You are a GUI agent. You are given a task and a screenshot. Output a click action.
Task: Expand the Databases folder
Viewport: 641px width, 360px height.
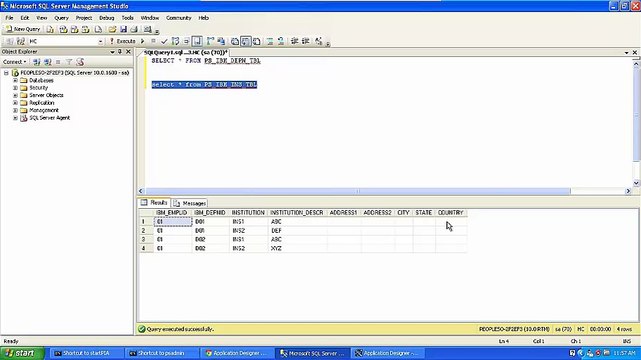coord(16,80)
